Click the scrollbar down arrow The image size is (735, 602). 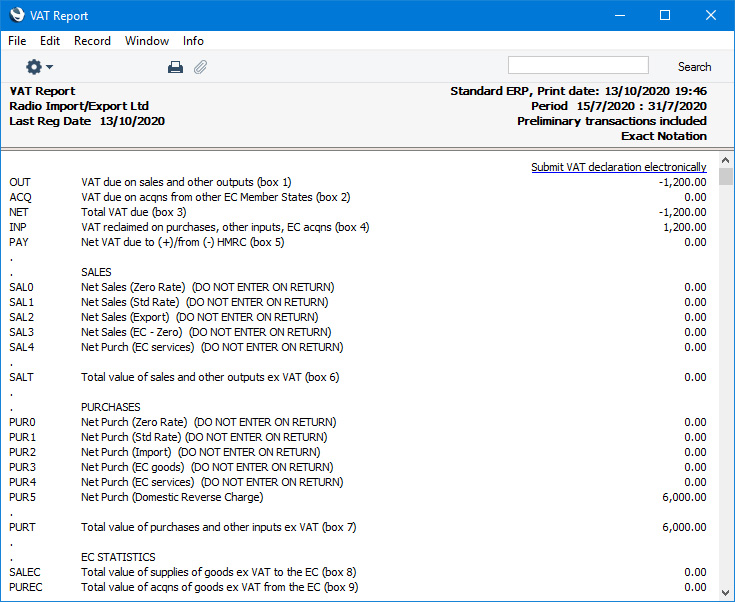(726, 593)
